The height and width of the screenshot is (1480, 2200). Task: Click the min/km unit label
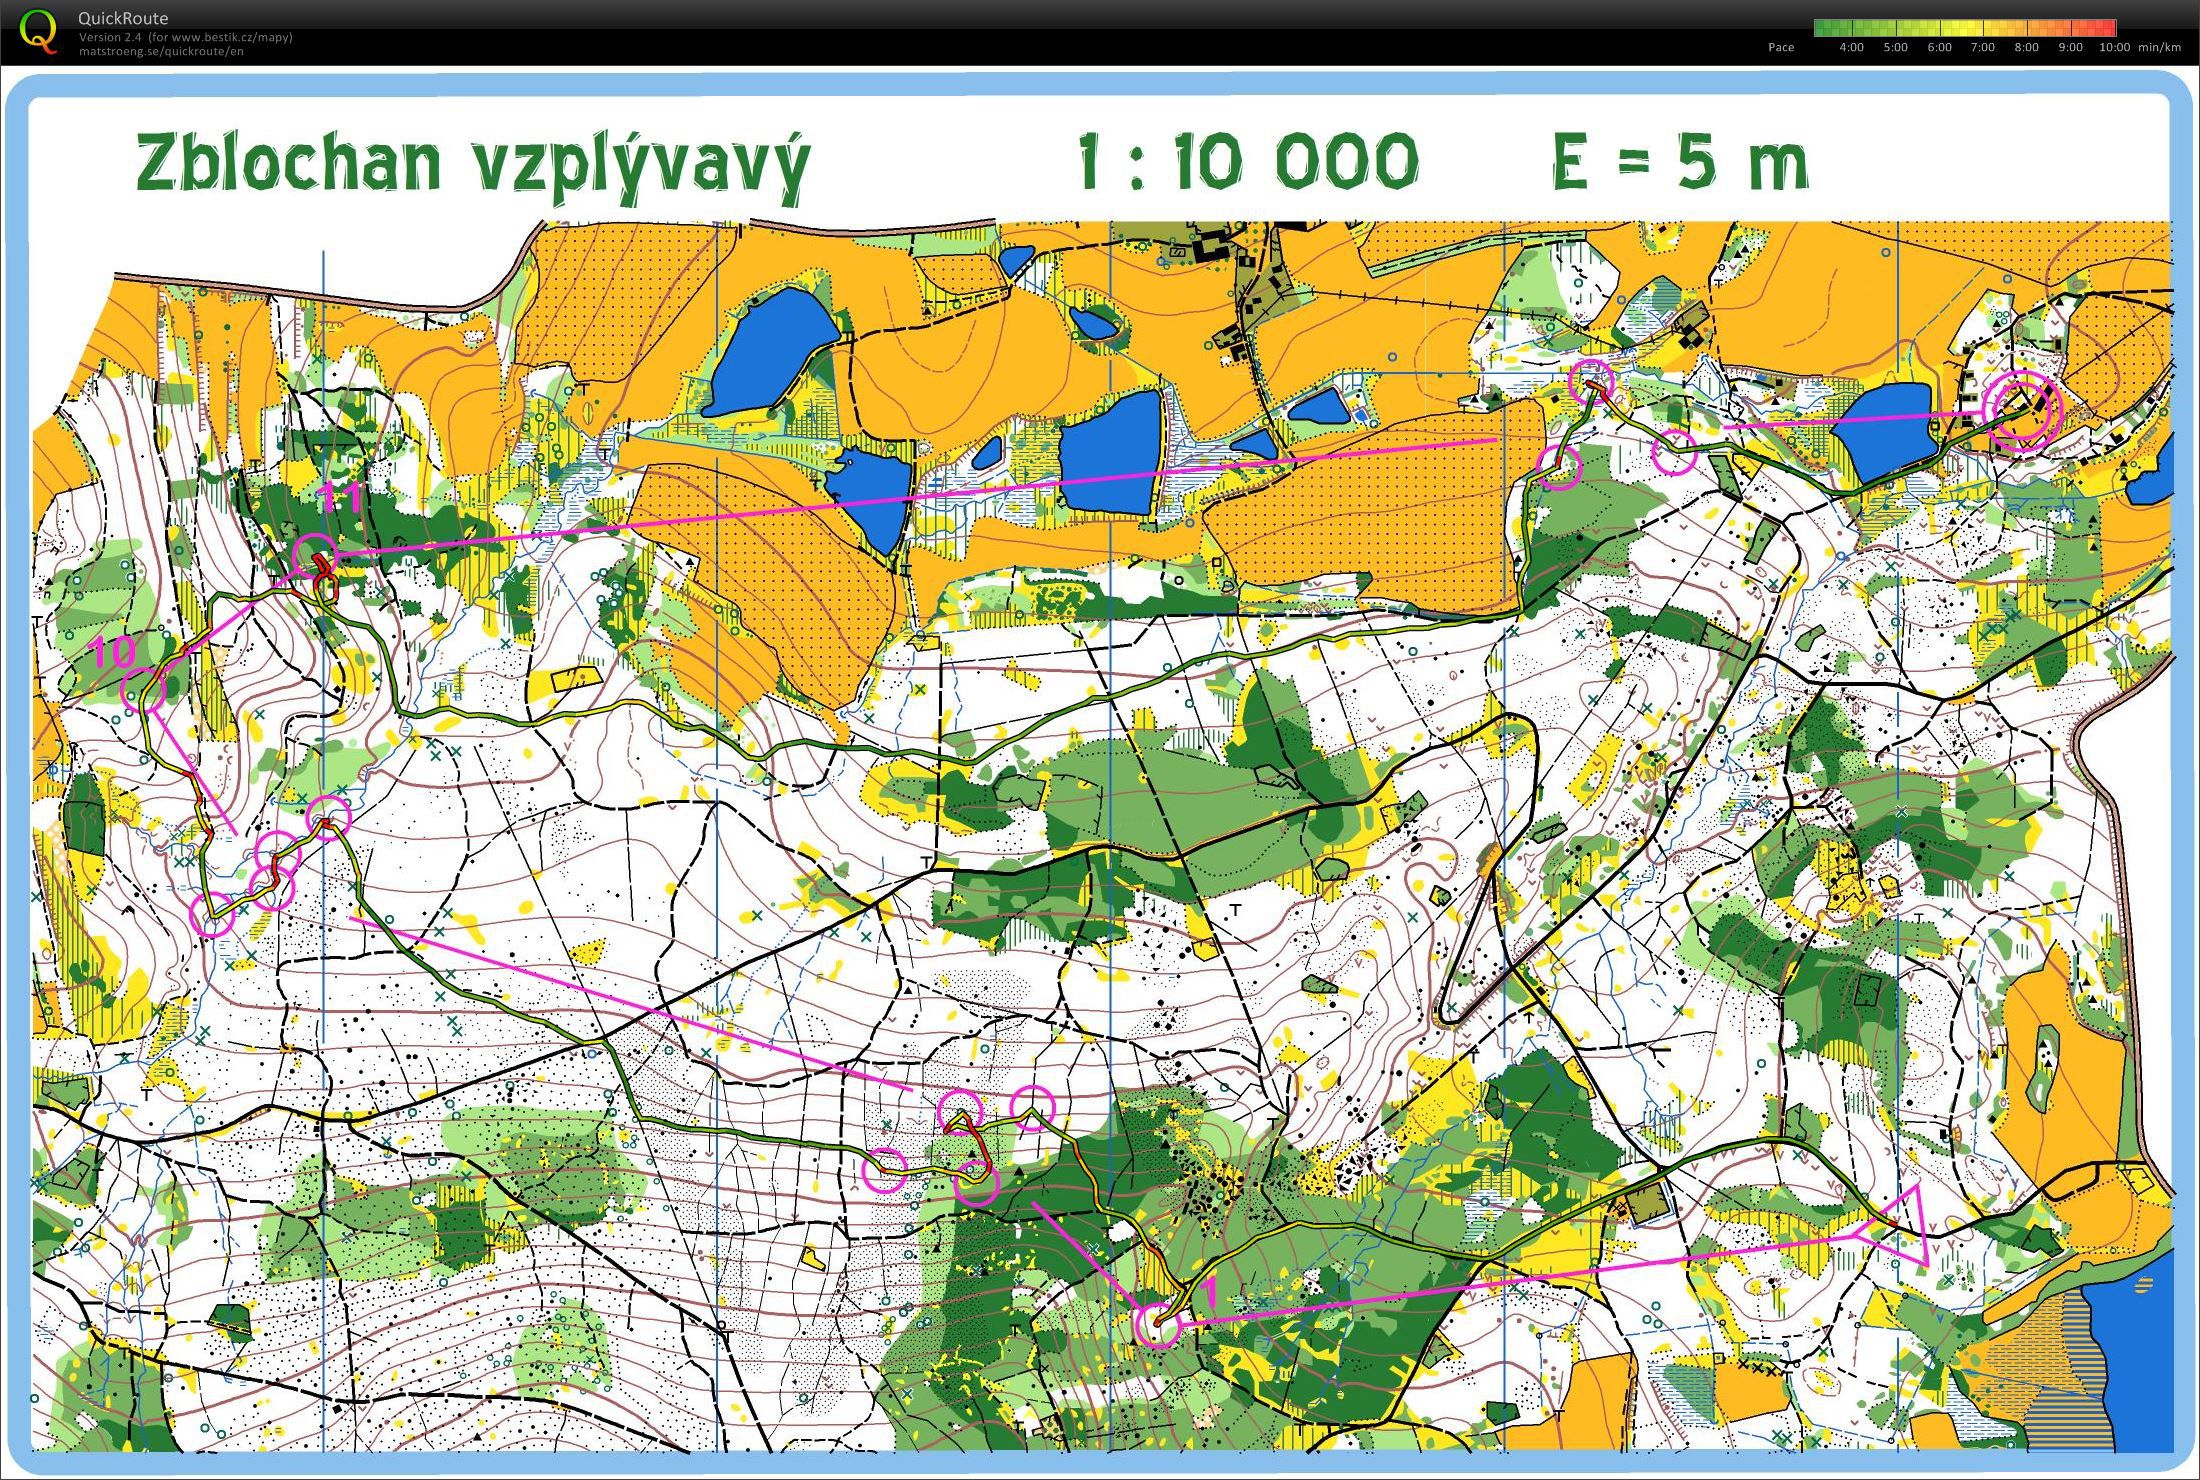[x=2160, y=47]
